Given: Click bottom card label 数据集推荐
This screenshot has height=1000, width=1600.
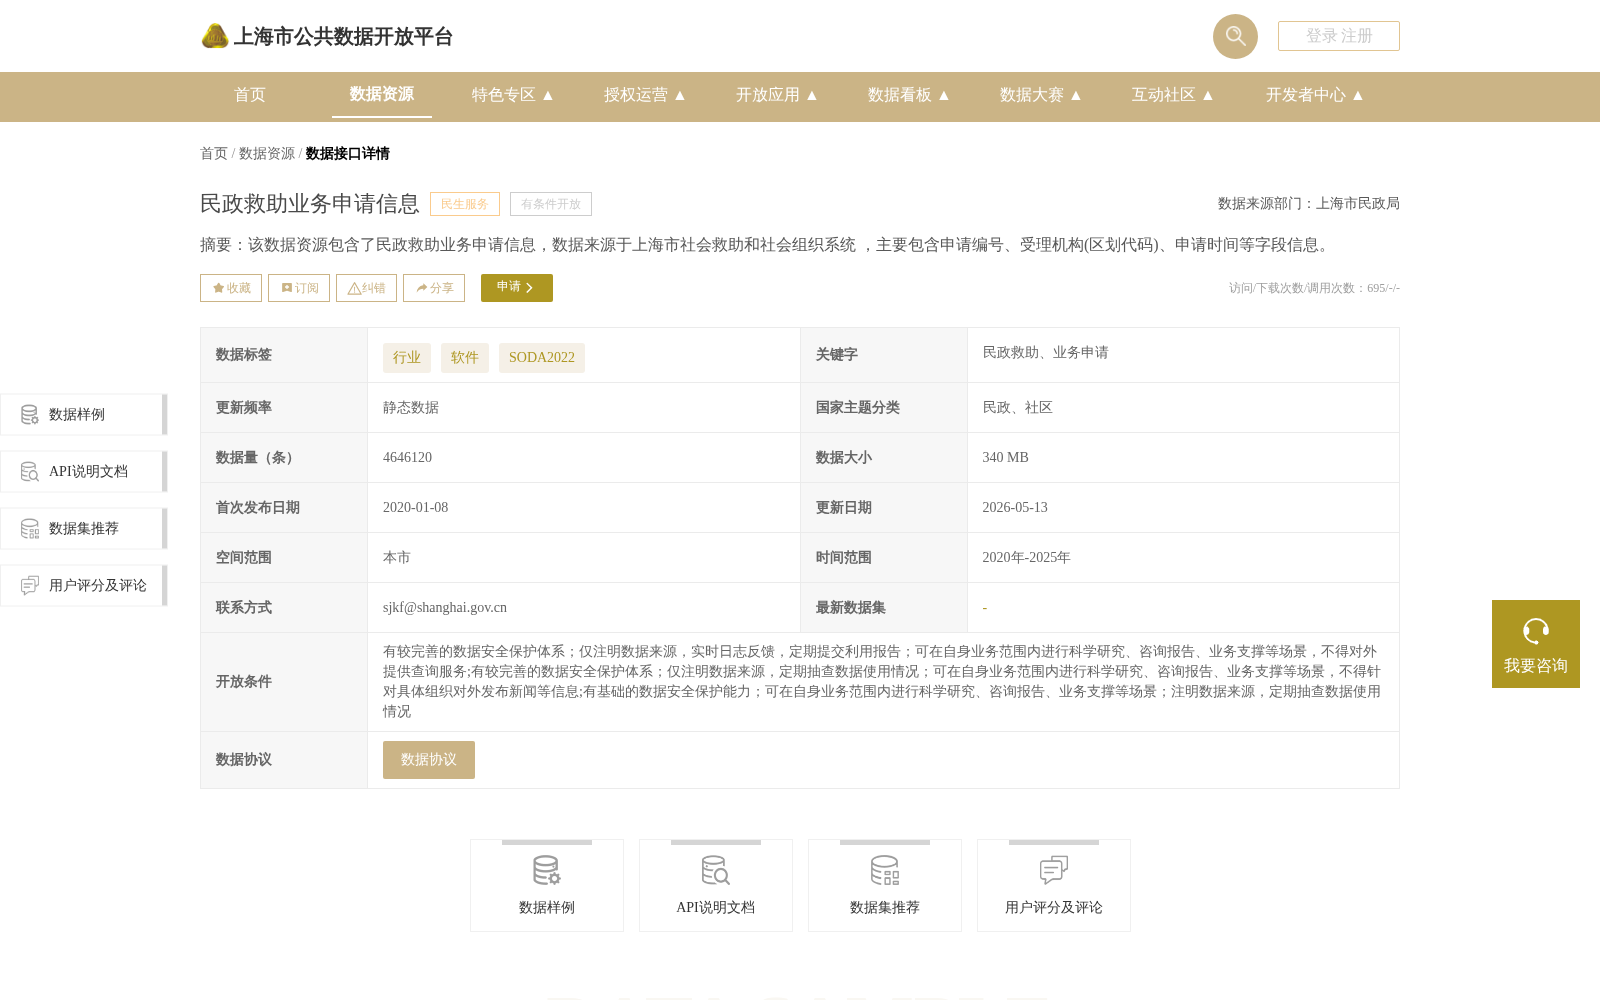Looking at the screenshot, I should tap(885, 908).
